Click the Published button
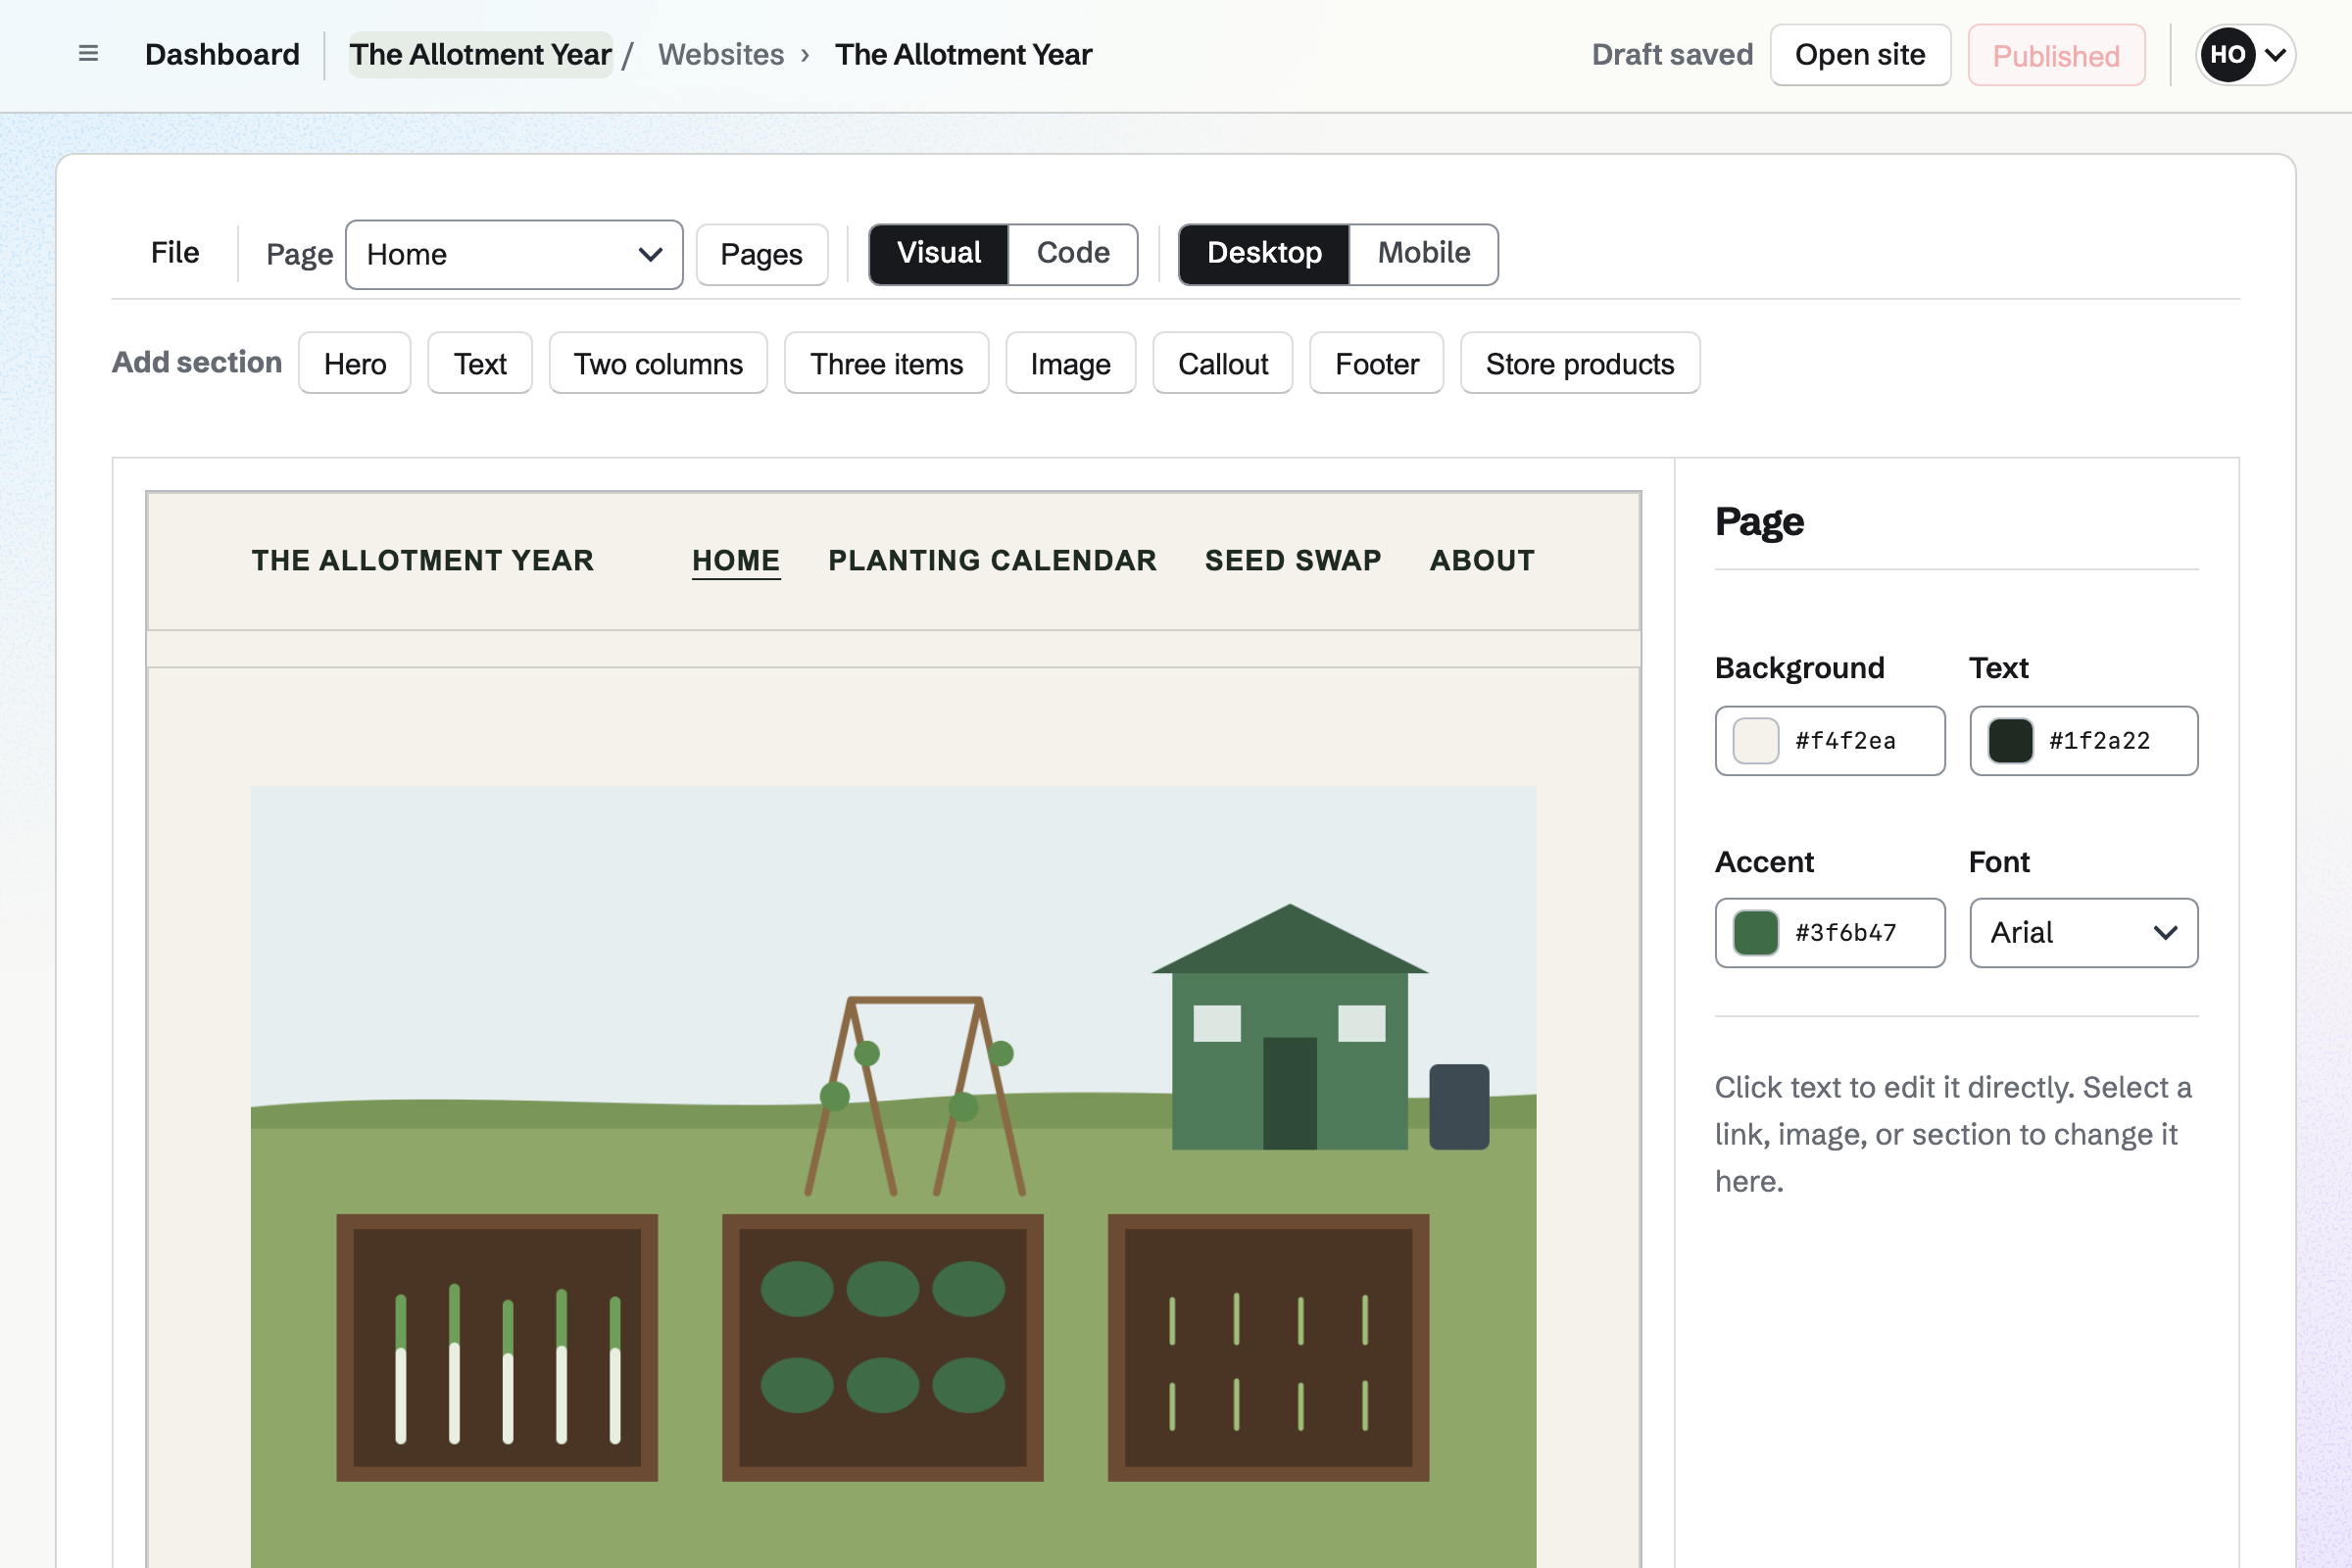This screenshot has width=2352, height=1568. tap(2056, 55)
